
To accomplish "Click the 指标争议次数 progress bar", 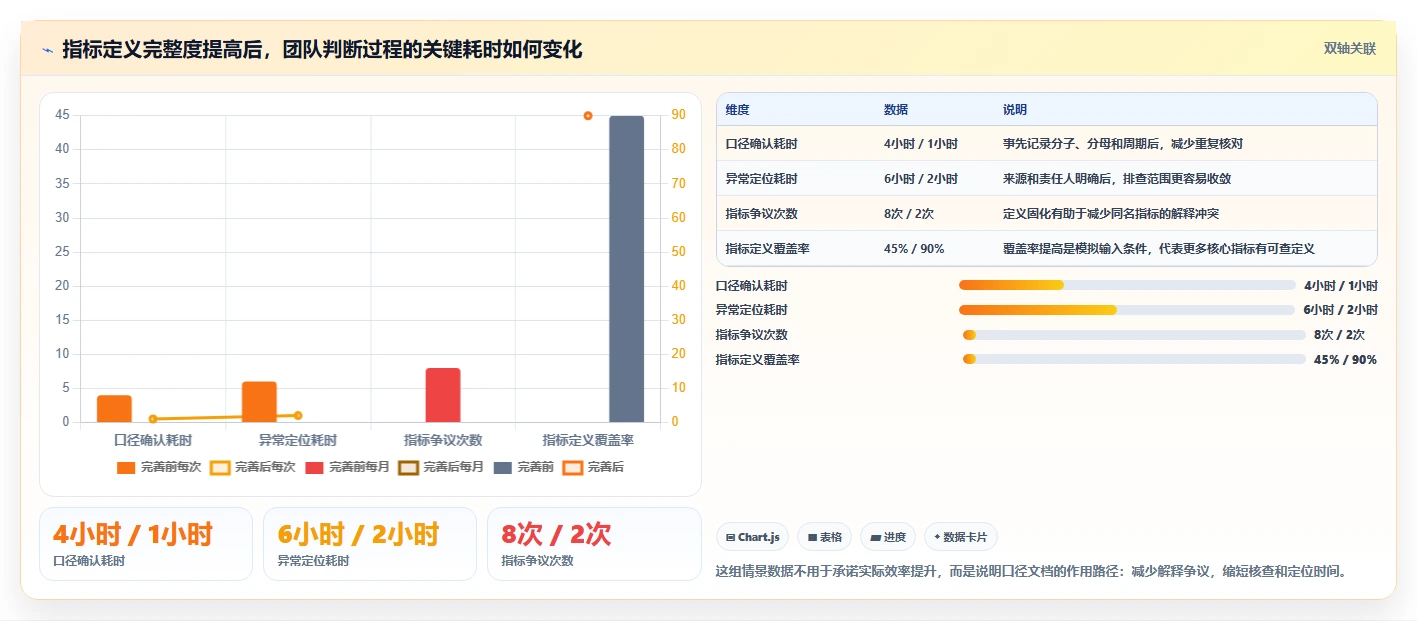I will (x=1134, y=335).
